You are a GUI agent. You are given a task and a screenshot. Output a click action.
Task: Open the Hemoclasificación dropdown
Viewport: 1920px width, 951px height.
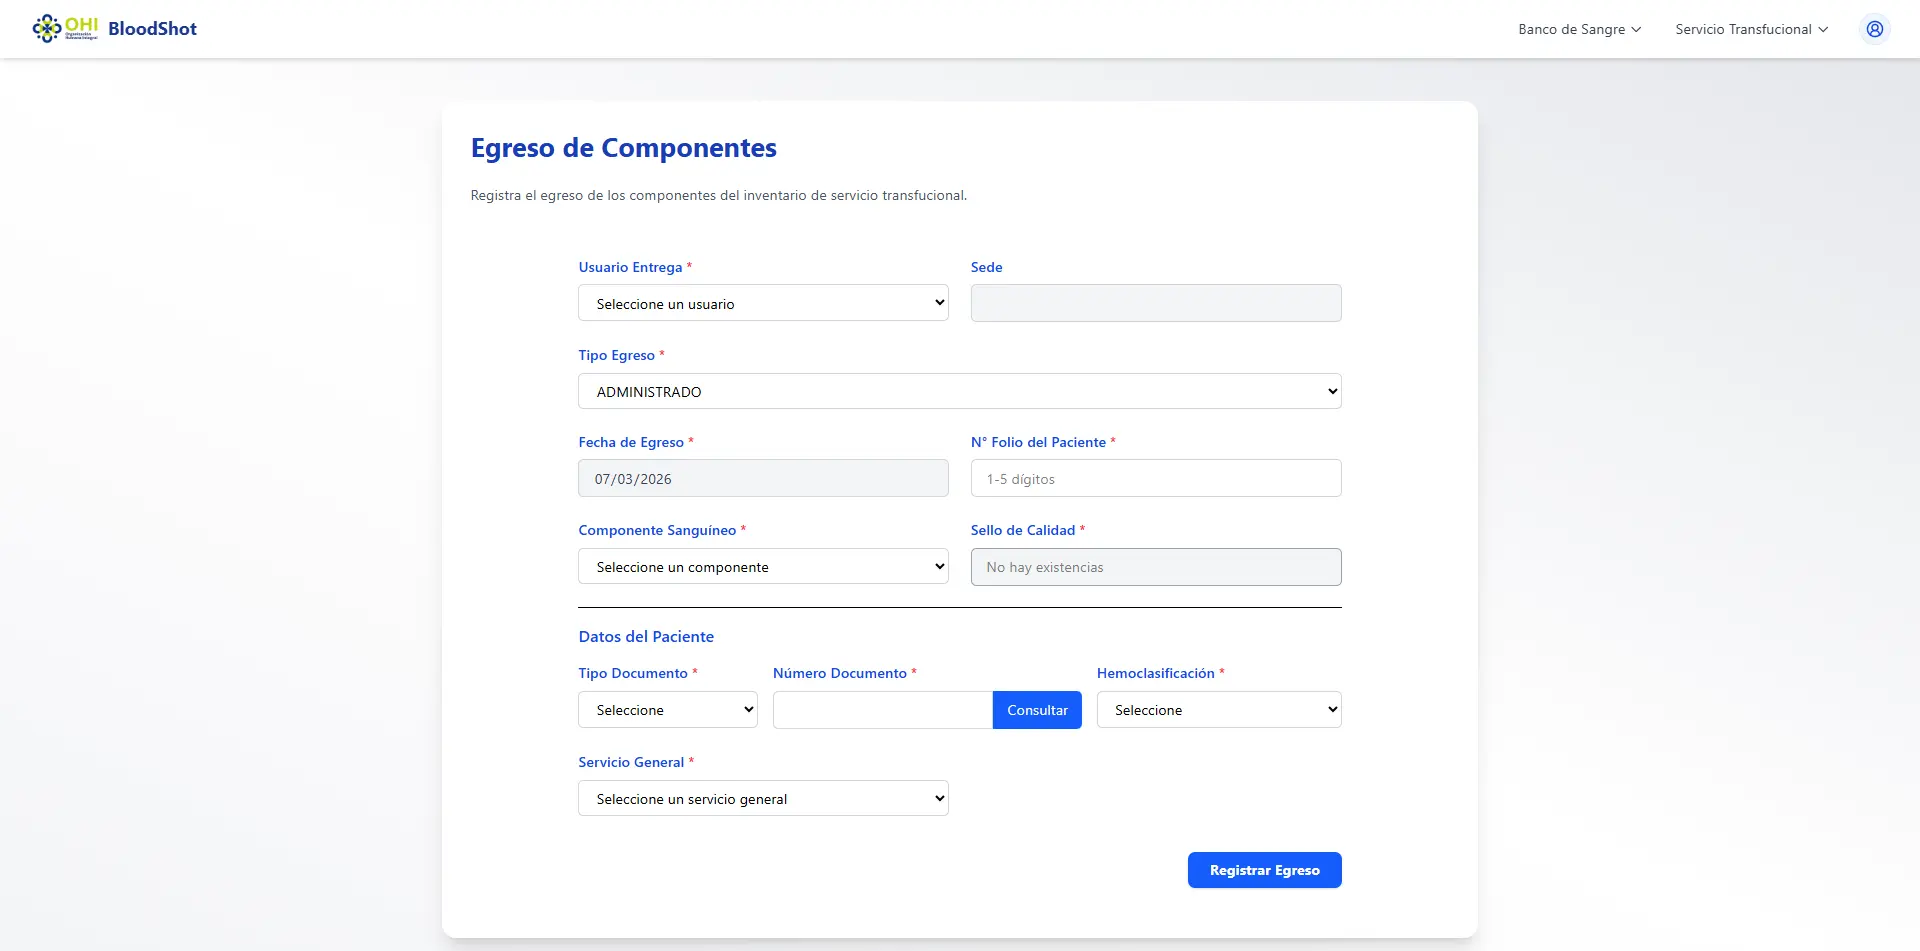point(1219,710)
